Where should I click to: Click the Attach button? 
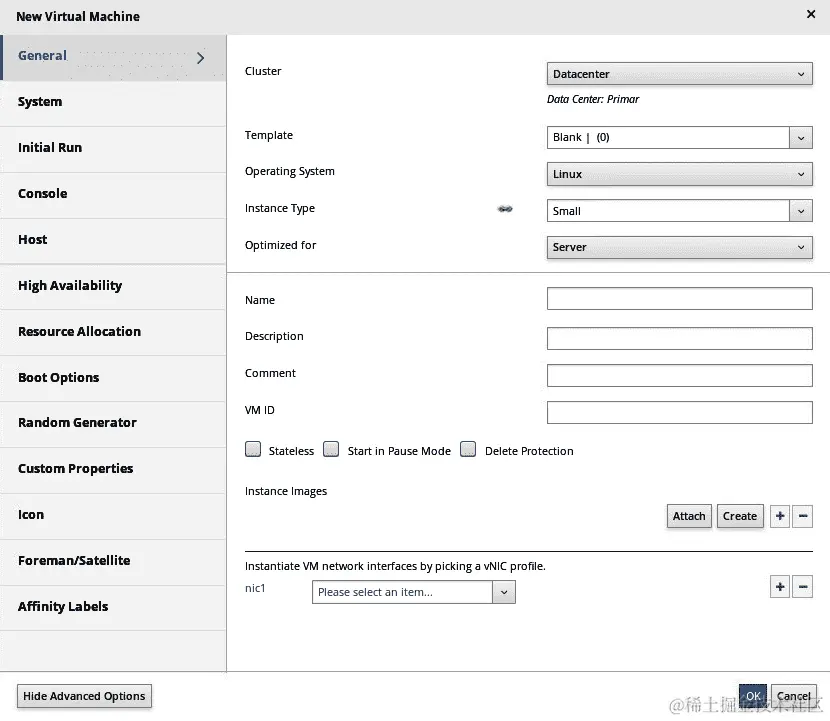(689, 516)
